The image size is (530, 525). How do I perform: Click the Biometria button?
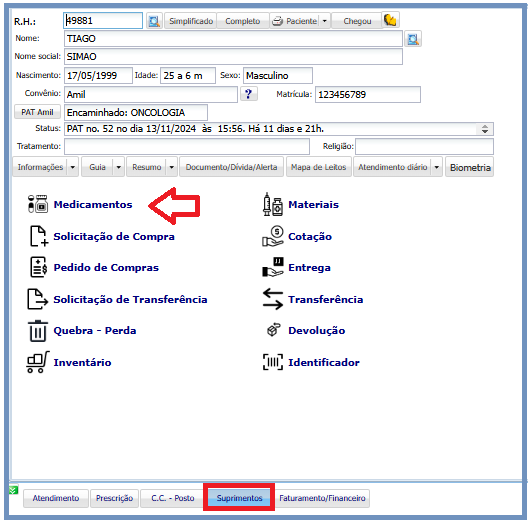(469, 167)
